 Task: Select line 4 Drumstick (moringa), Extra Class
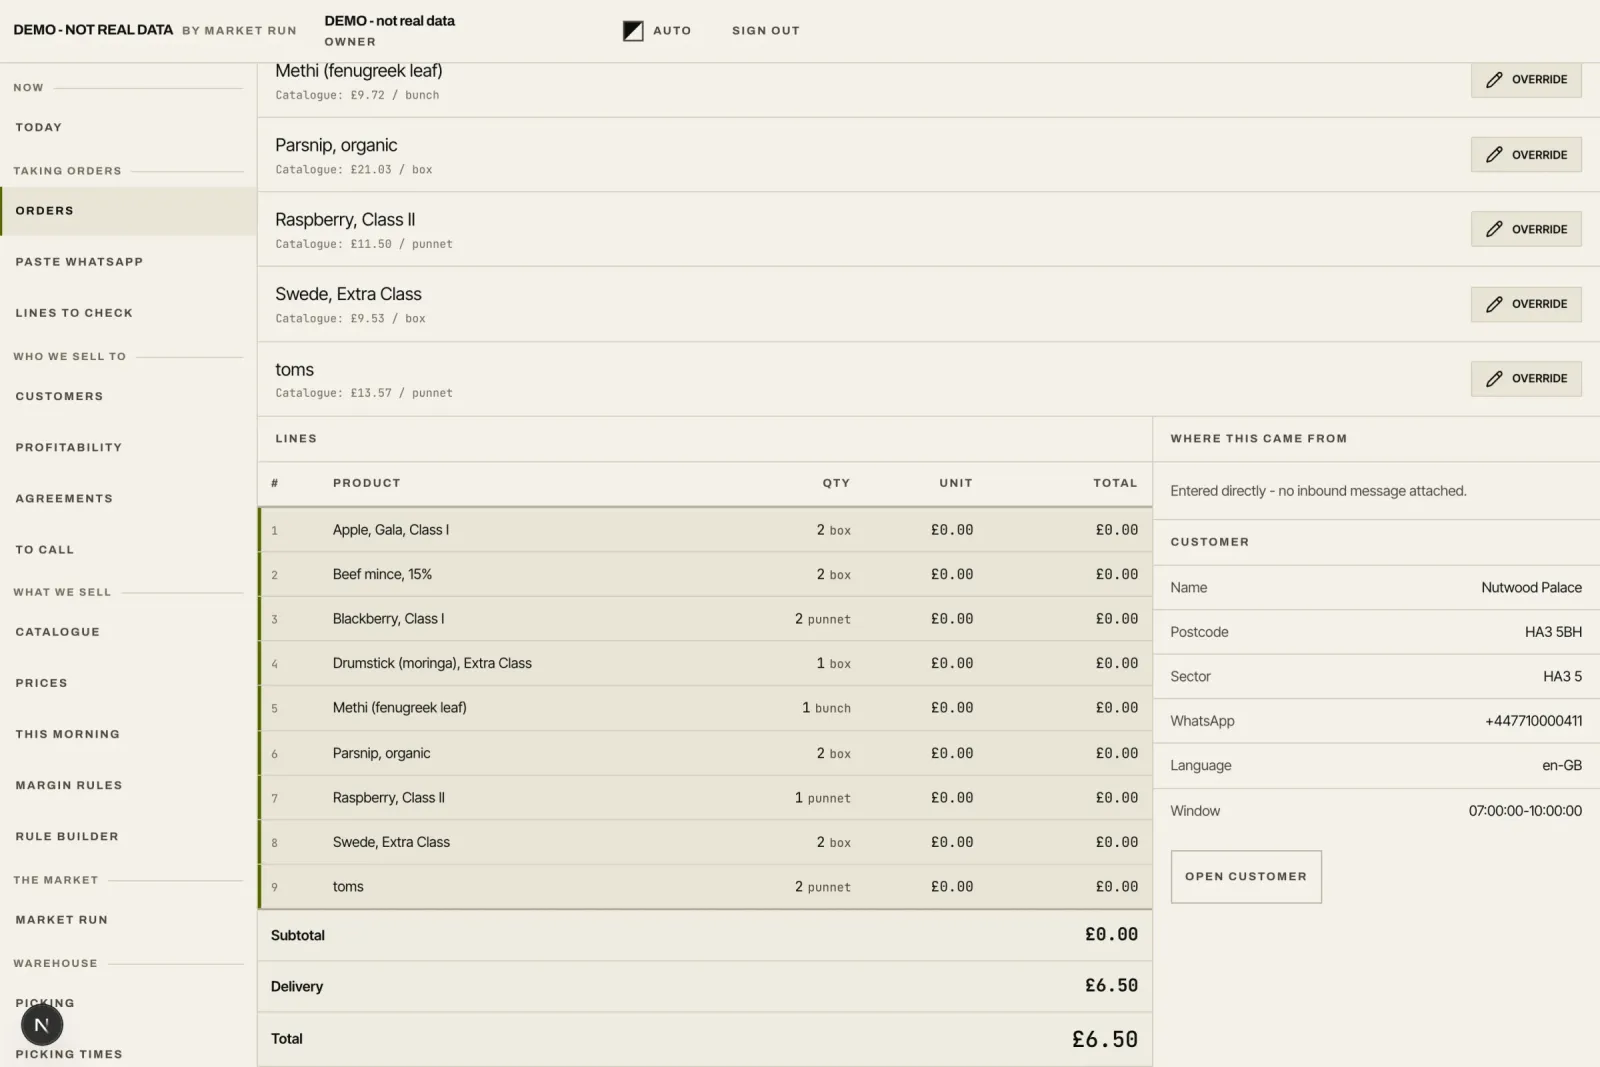click(705, 663)
